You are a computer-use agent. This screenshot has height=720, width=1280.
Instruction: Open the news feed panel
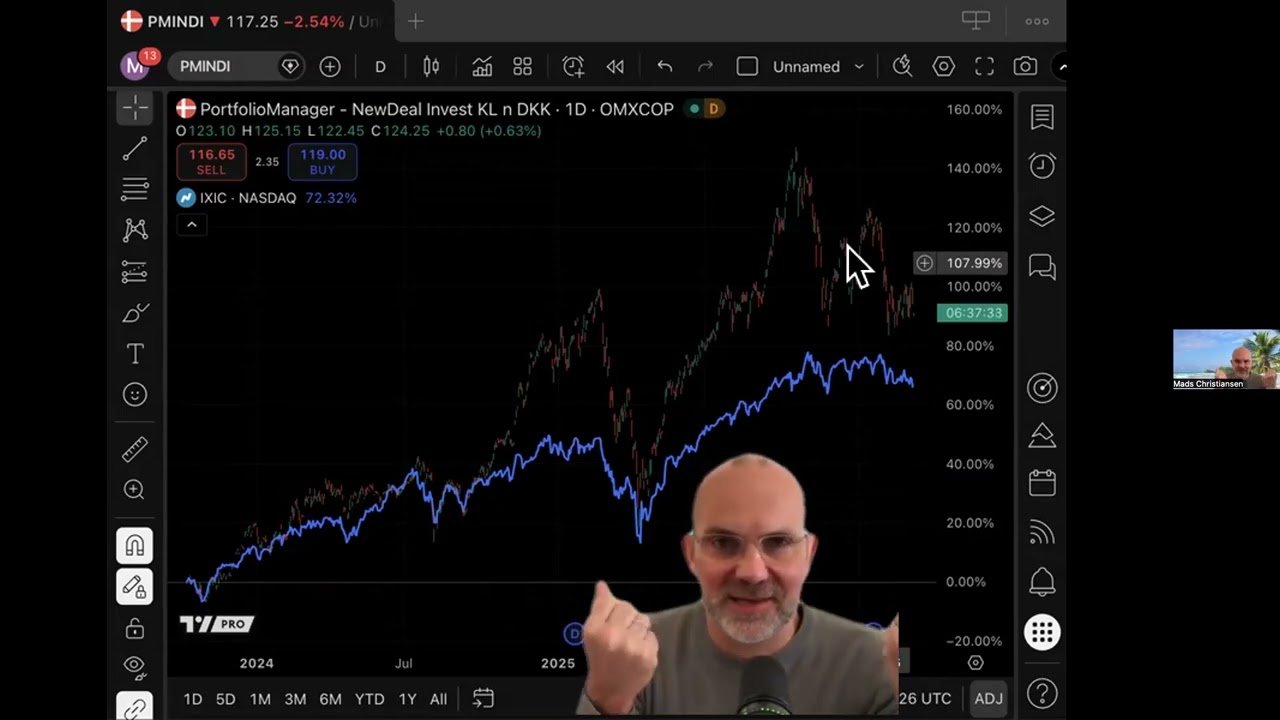[1042, 533]
